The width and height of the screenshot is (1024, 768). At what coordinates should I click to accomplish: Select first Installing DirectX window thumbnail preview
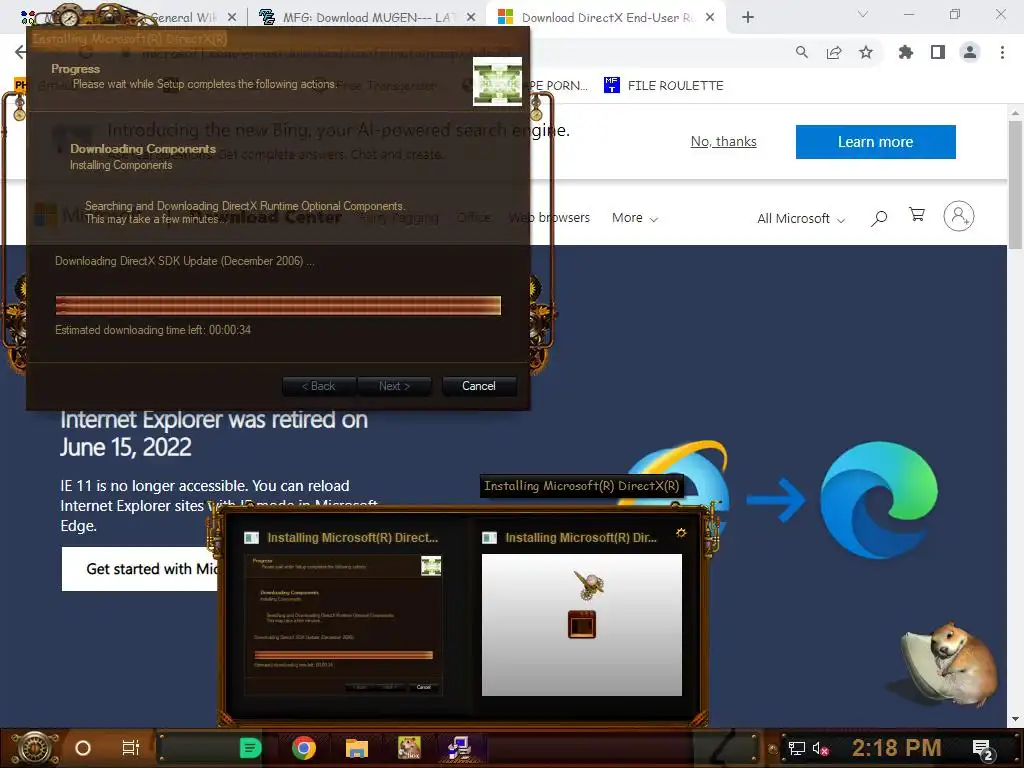(x=343, y=624)
